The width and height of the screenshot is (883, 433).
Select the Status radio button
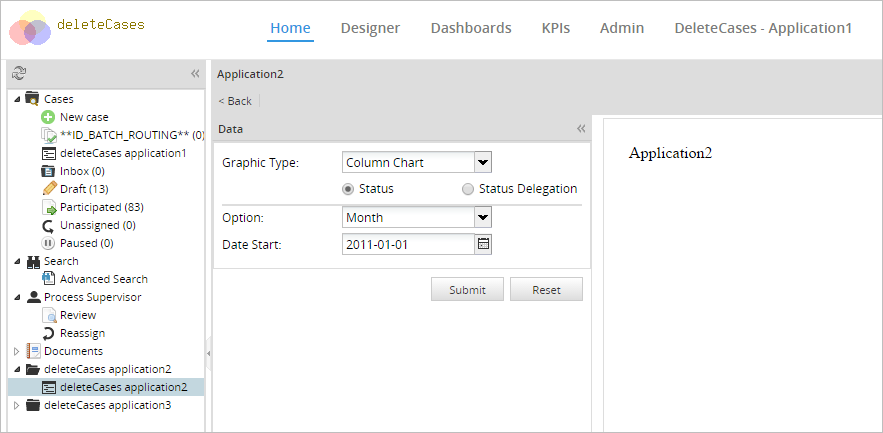point(348,189)
